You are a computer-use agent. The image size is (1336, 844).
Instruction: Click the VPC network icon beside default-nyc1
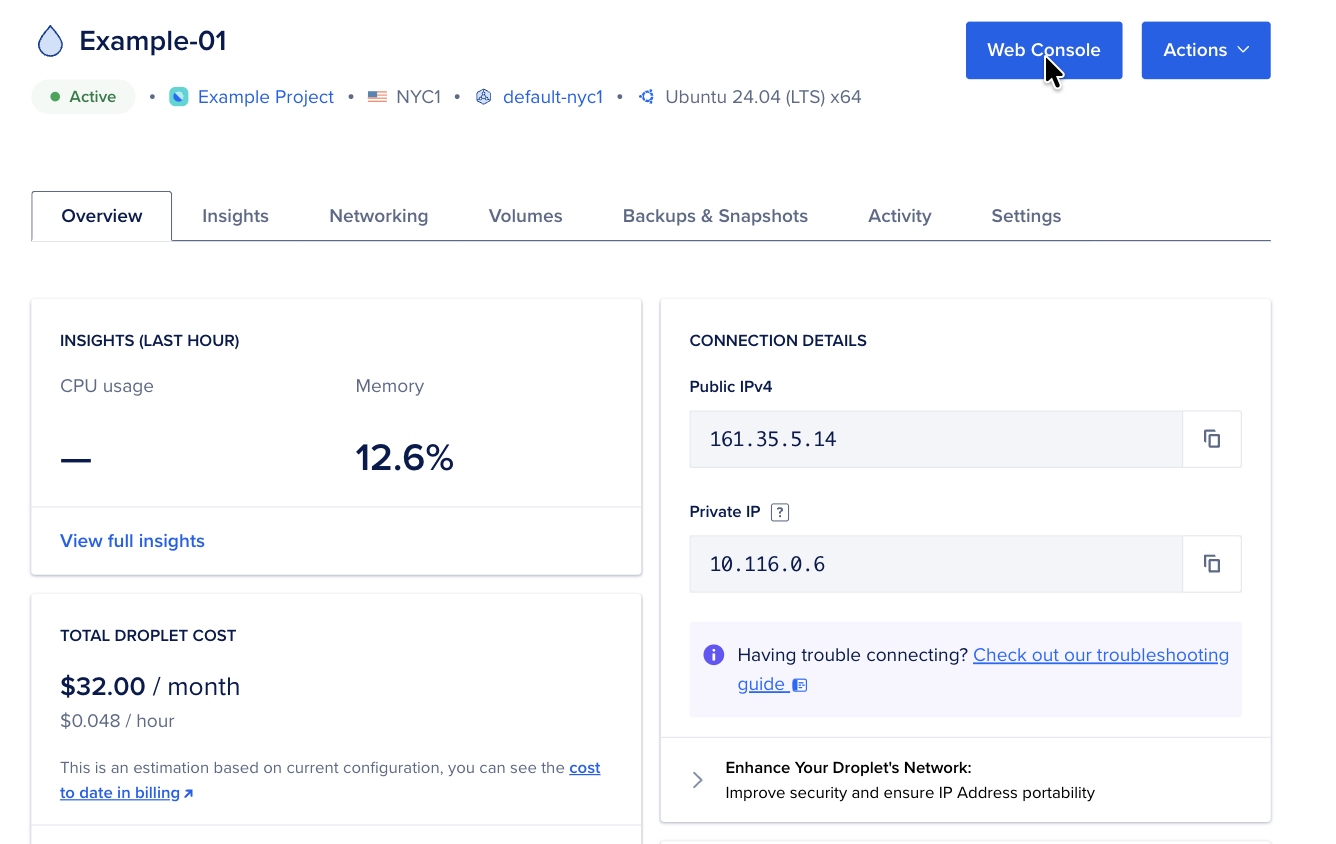(x=483, y=96)
